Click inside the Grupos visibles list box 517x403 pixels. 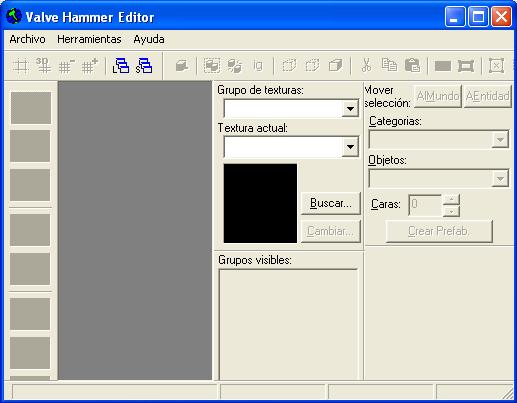[288, 324]
